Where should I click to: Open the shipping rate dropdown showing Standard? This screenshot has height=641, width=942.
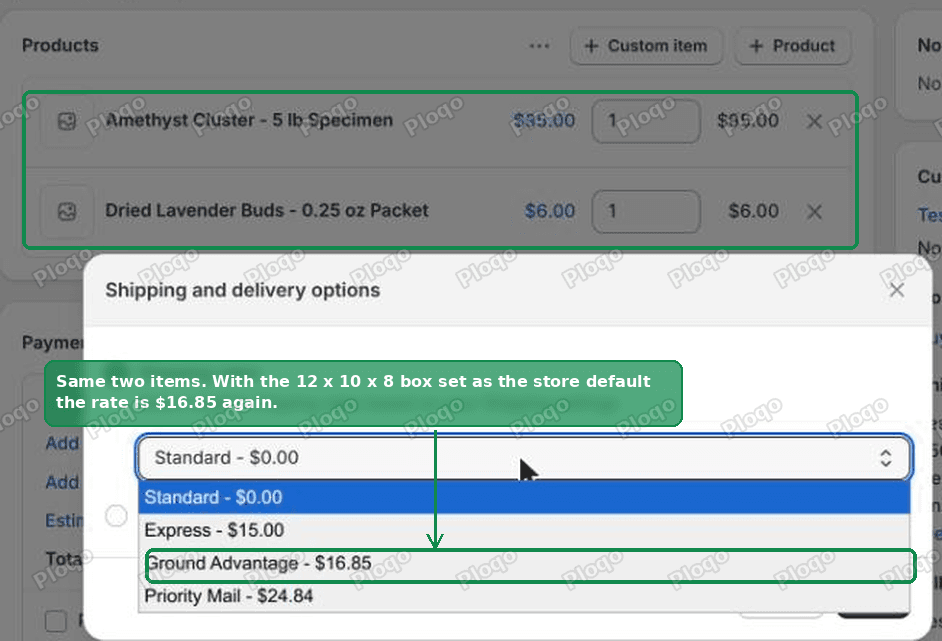524,458
